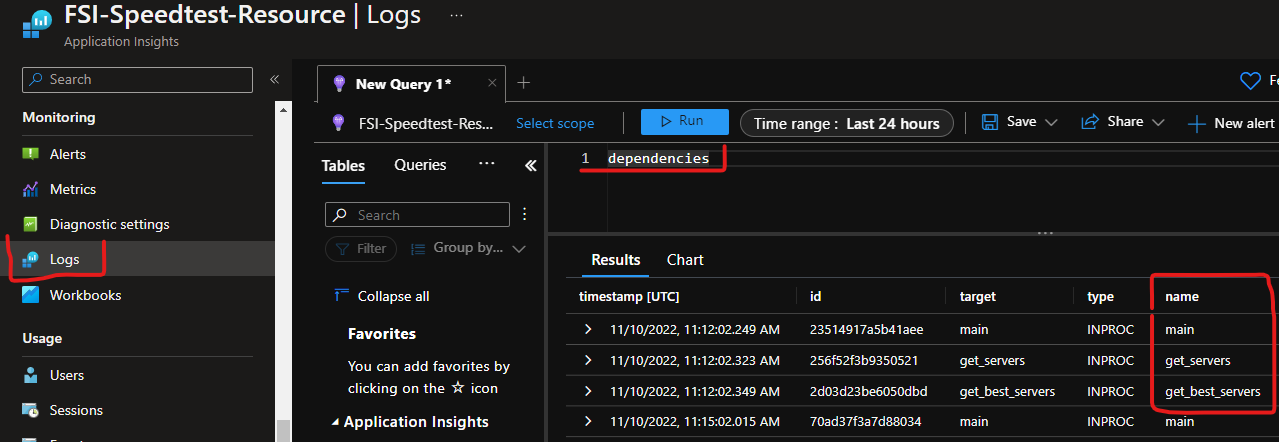Viewport: 1279px width, 442px height.
Task: Open the Share dropdown
Action: pos(1123,122)
